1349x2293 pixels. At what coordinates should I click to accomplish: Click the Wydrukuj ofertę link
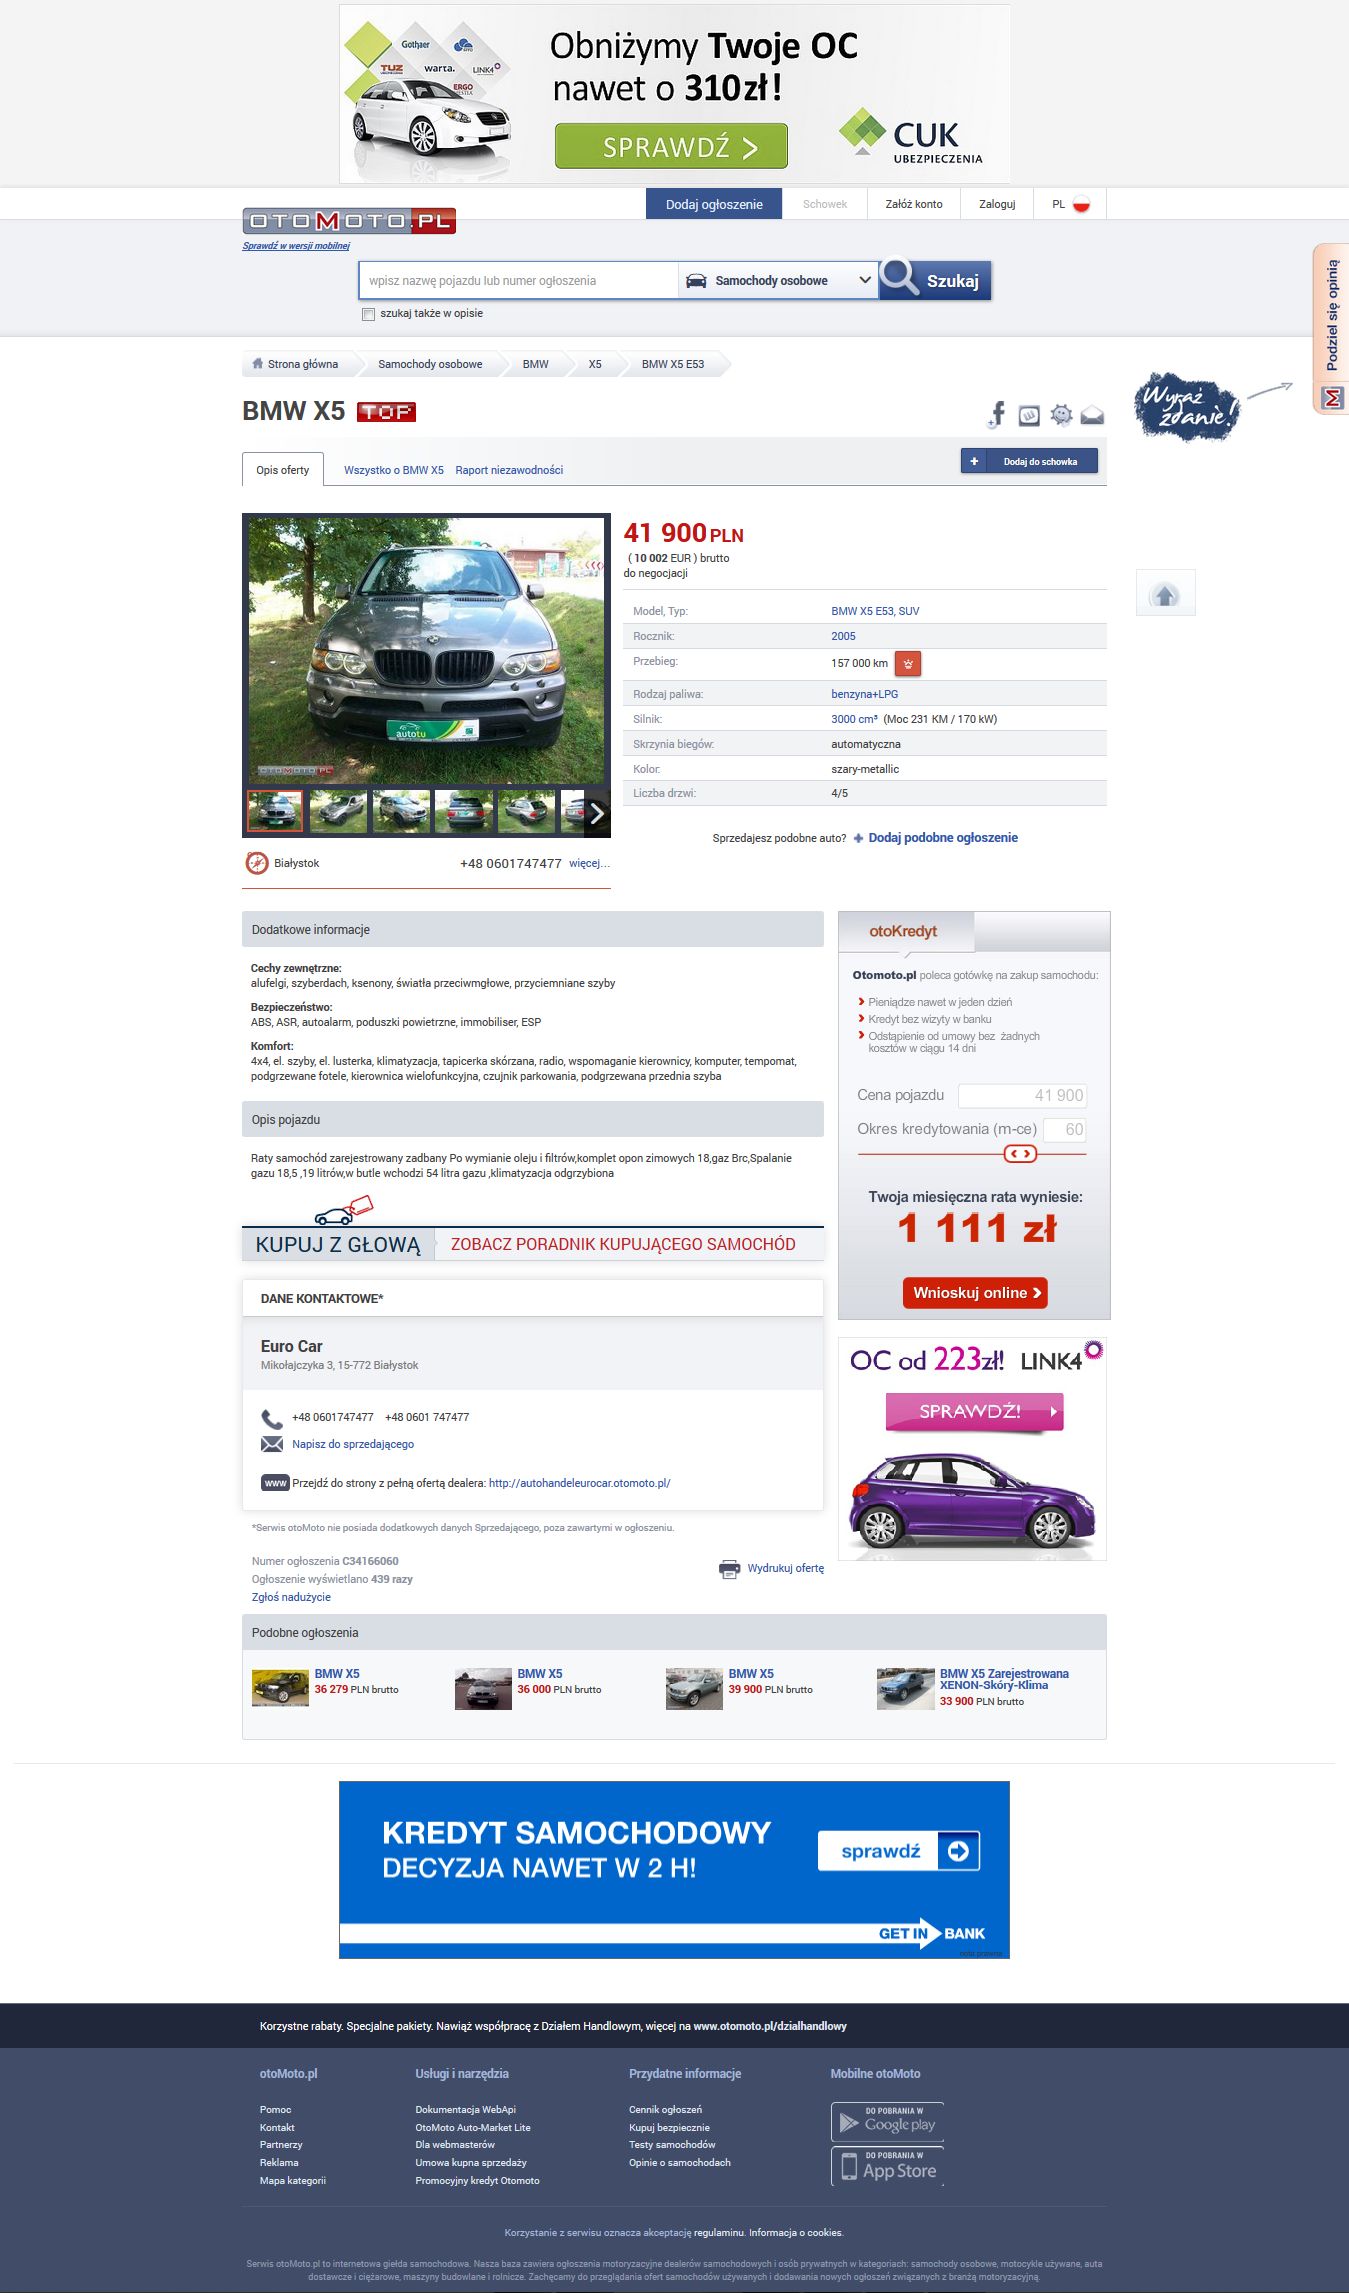pos(786,1568)
